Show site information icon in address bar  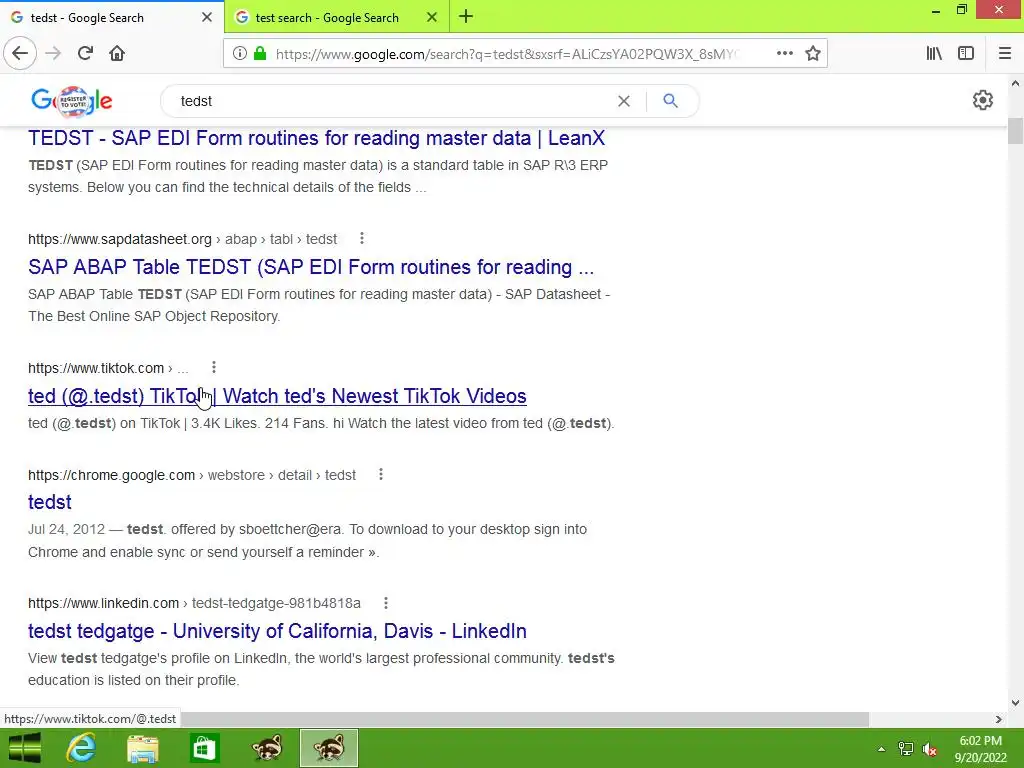point(240,54)
